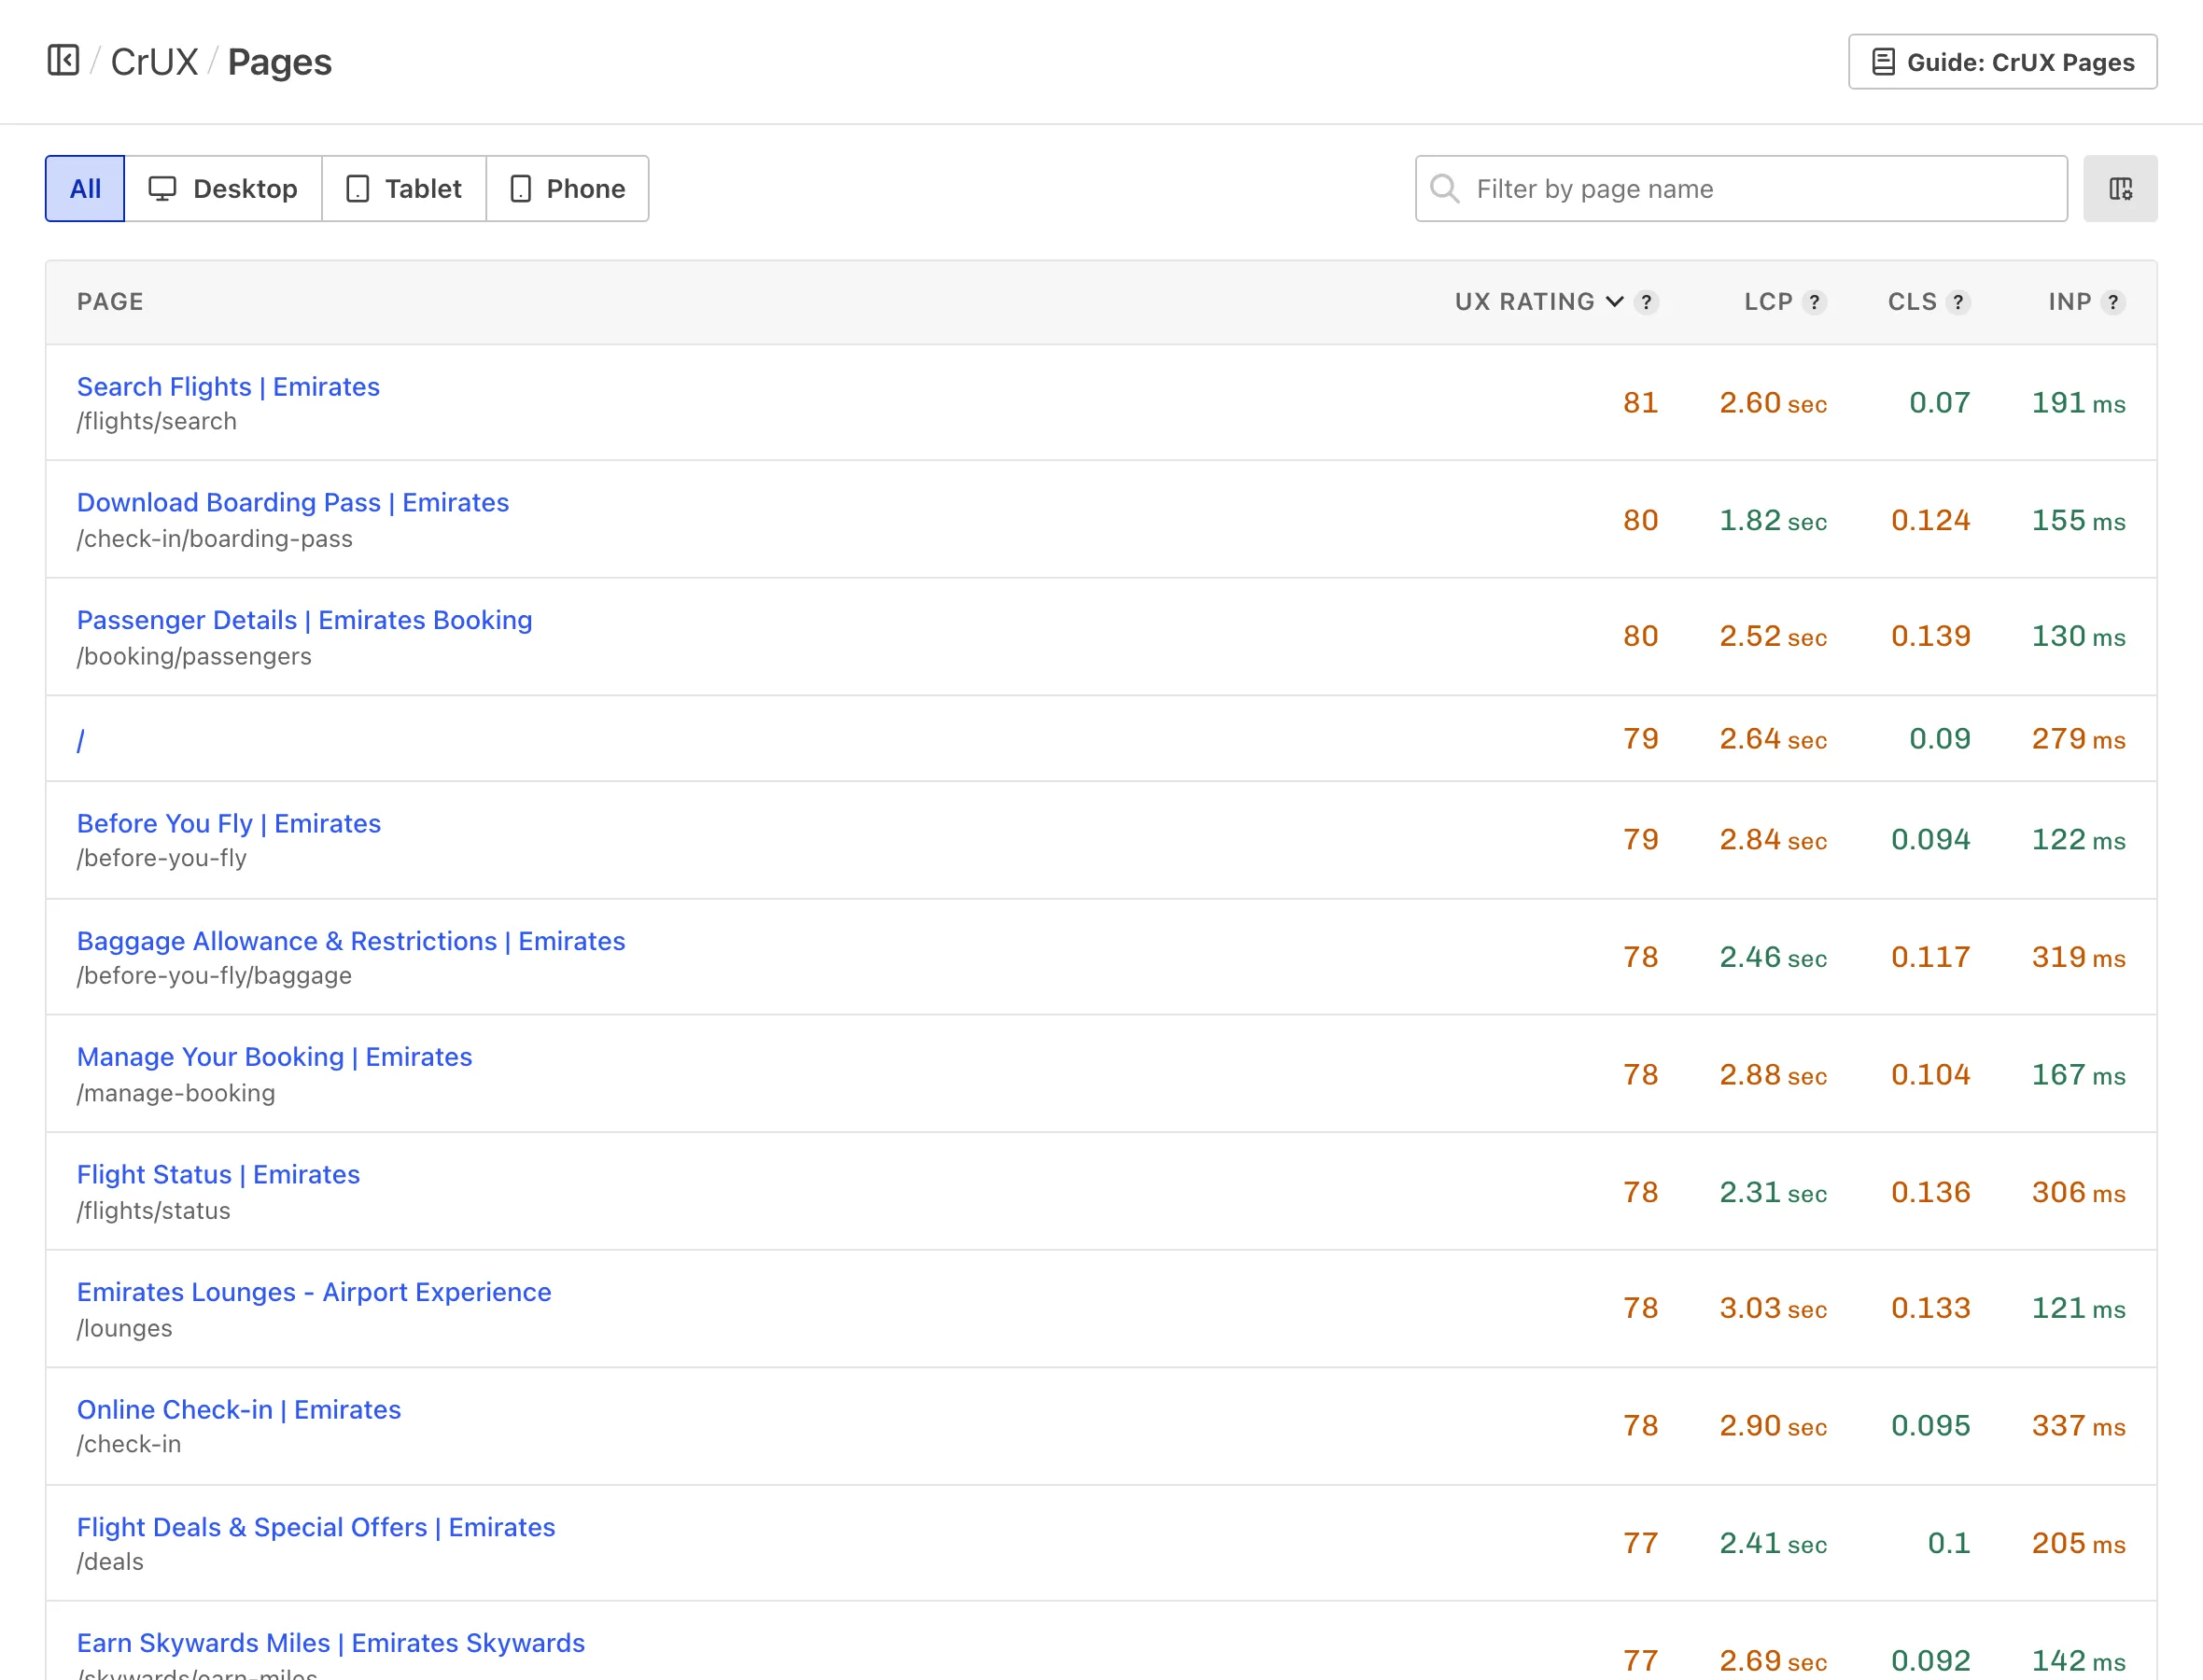Viewport: 2203px width, 1680px height.
Task: Click the /manage-booking path text
Action: pos(176,1092)
